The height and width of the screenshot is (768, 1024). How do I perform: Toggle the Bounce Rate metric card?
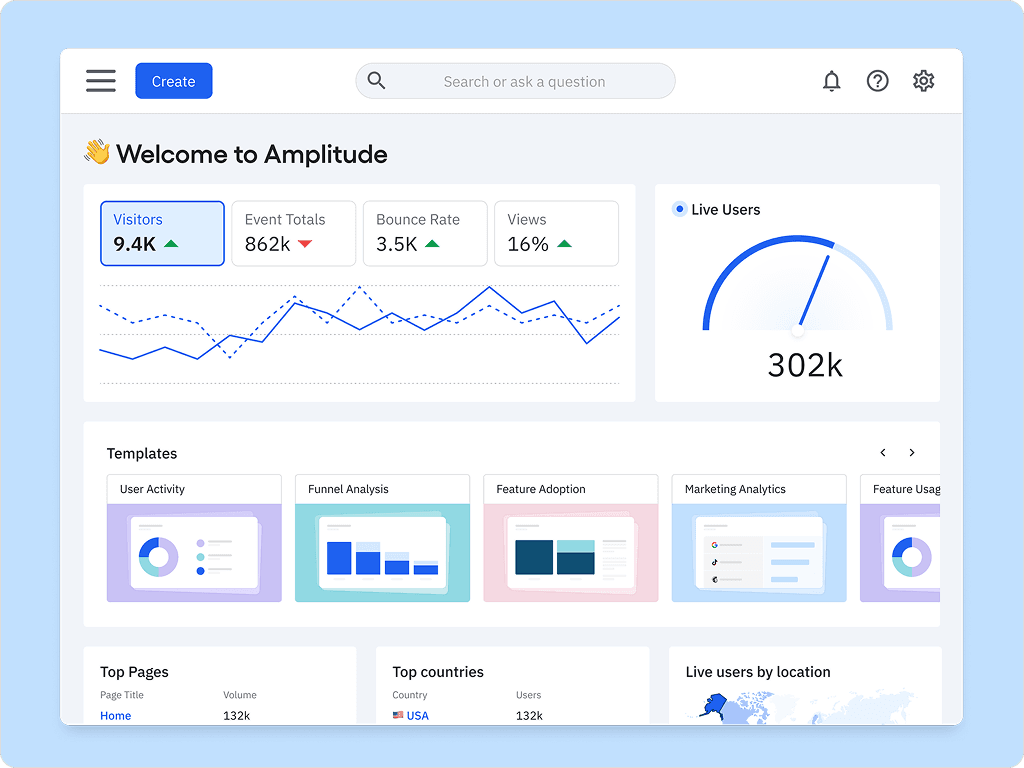(x=424, y=233)
